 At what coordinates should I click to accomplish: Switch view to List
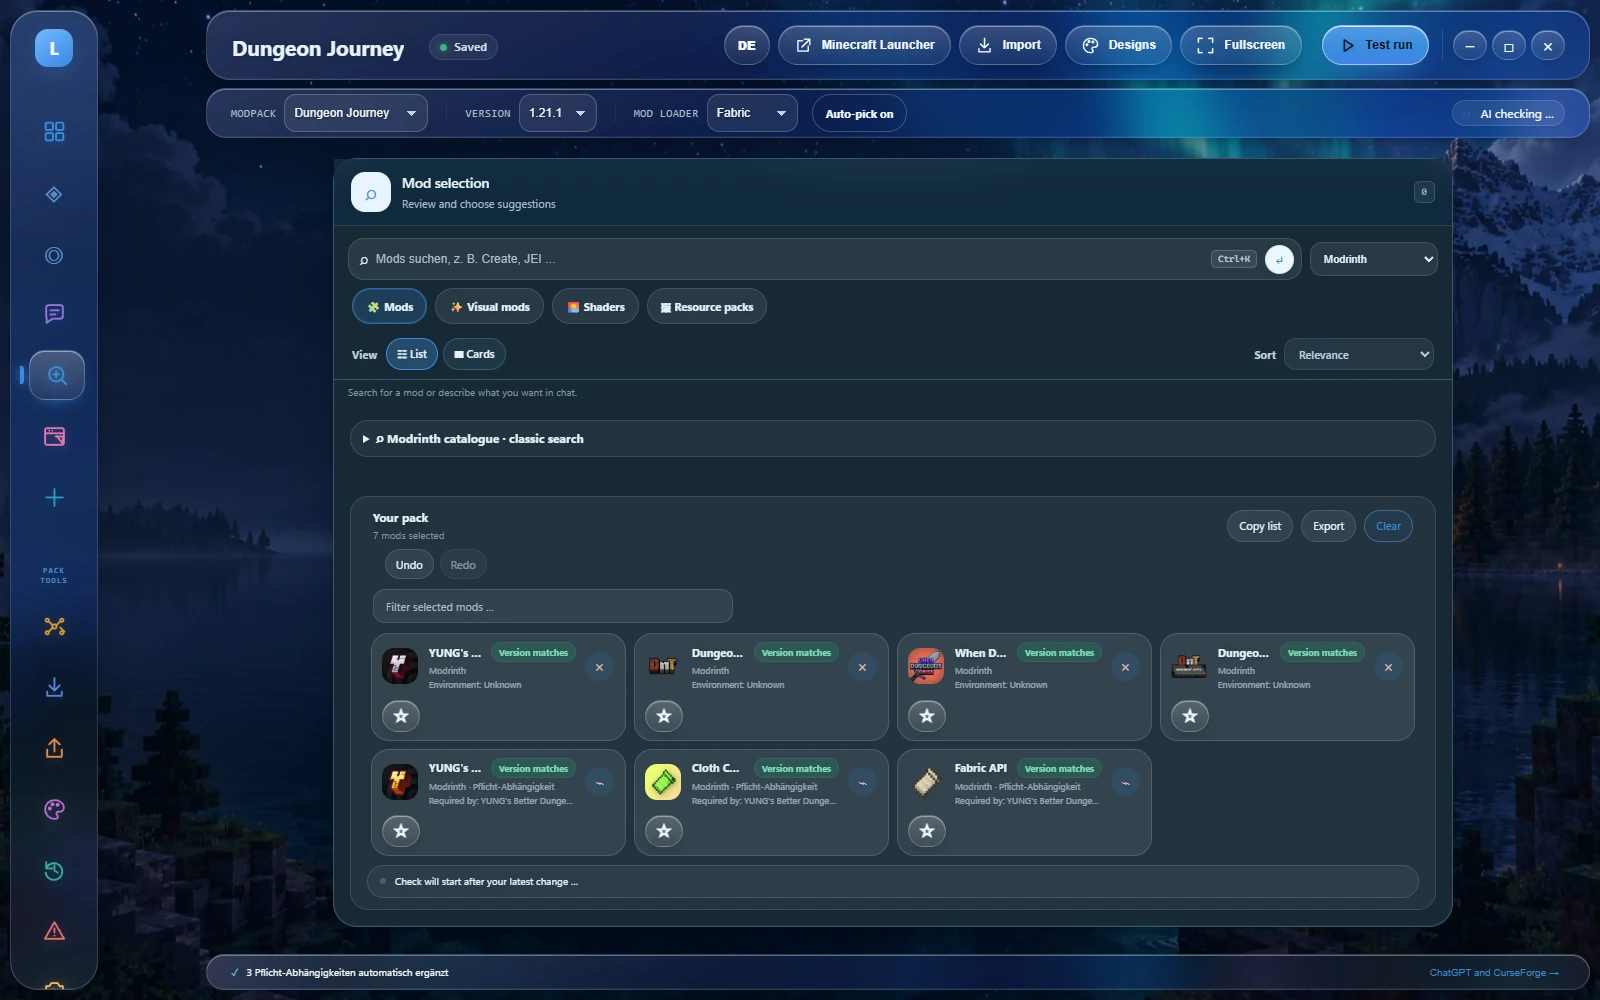click(x=412, y=354)
